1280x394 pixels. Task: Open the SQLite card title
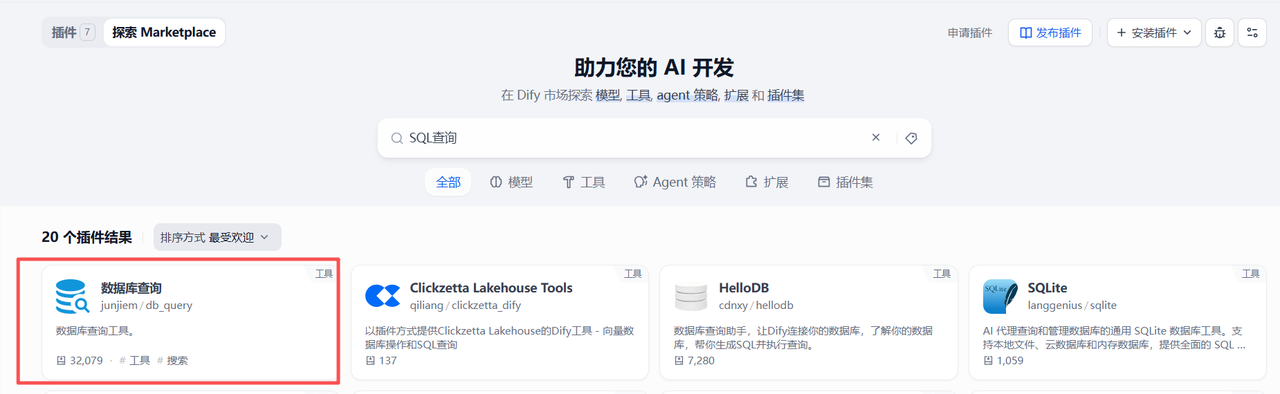(x=1047, y=288)
